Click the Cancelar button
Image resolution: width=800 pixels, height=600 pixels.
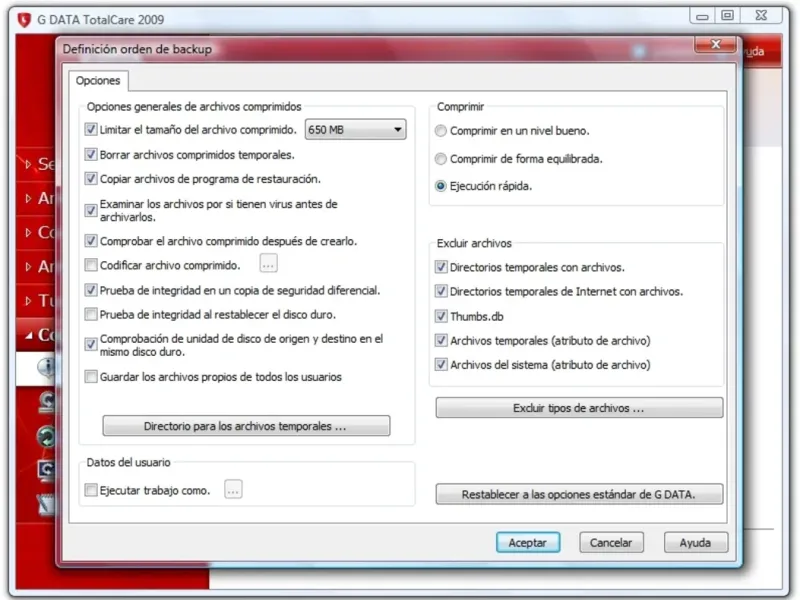click(x=611, y=542)
